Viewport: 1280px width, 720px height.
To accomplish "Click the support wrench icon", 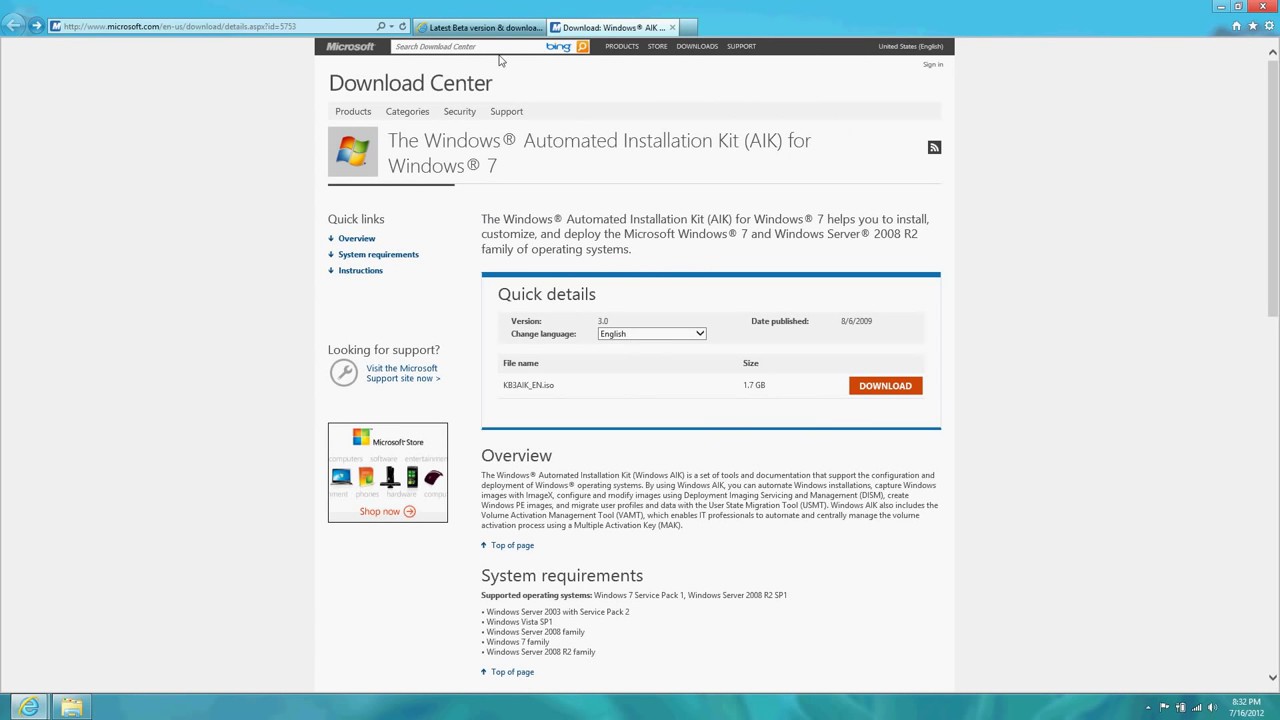I will coord(343,373).
